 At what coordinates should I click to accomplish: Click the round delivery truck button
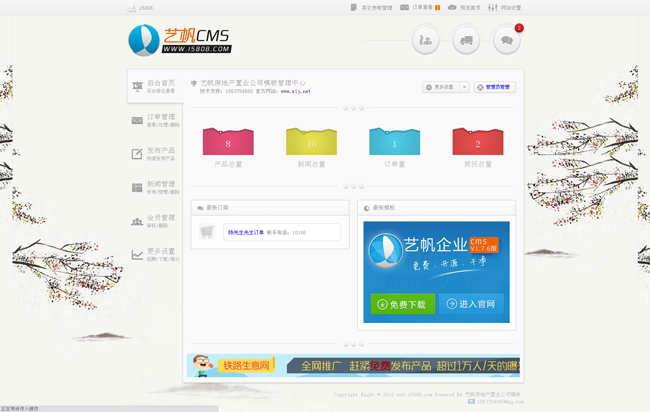click(466, 40)
